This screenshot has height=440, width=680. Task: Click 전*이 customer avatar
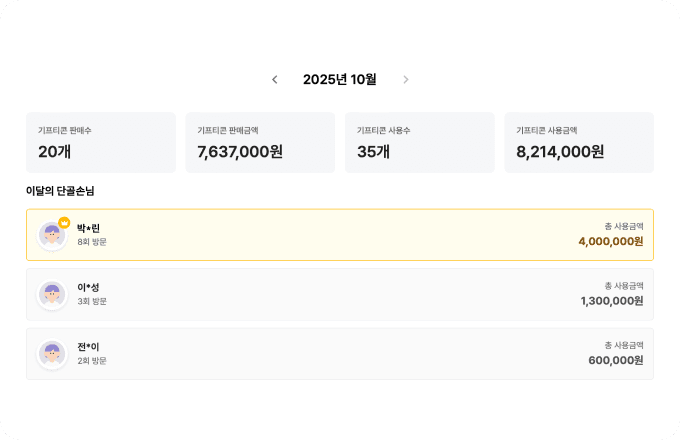tap(52, 354)
